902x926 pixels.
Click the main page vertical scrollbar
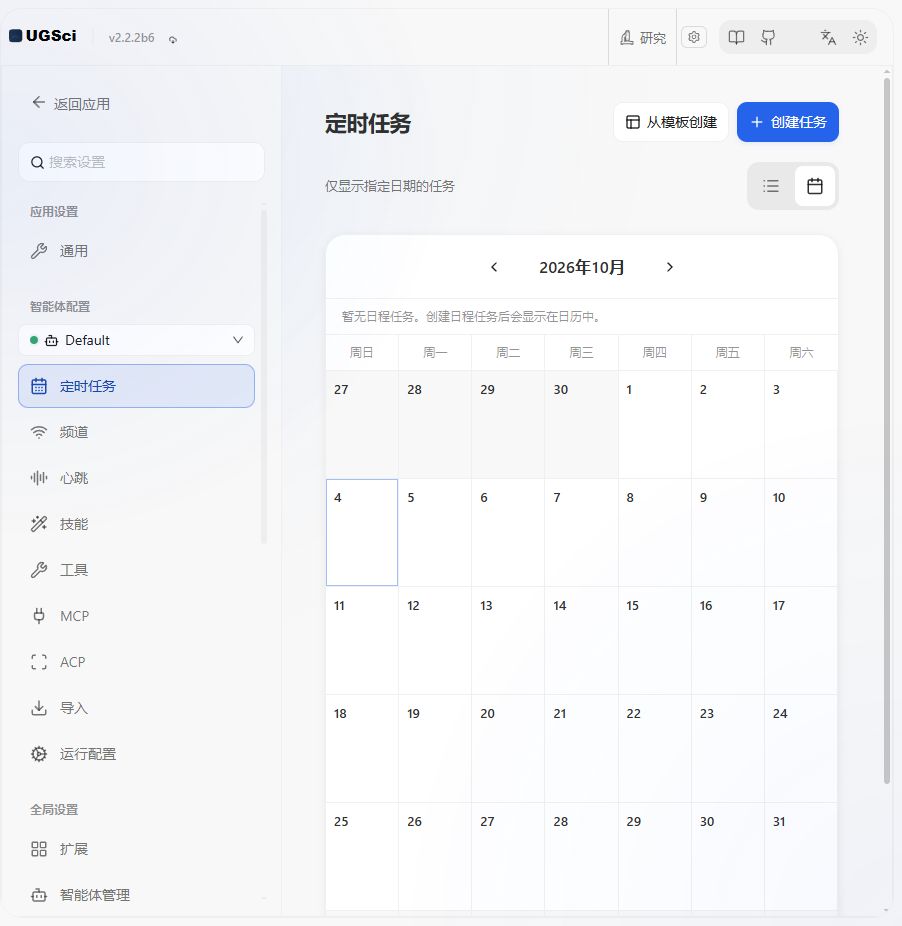coord(887,430)
